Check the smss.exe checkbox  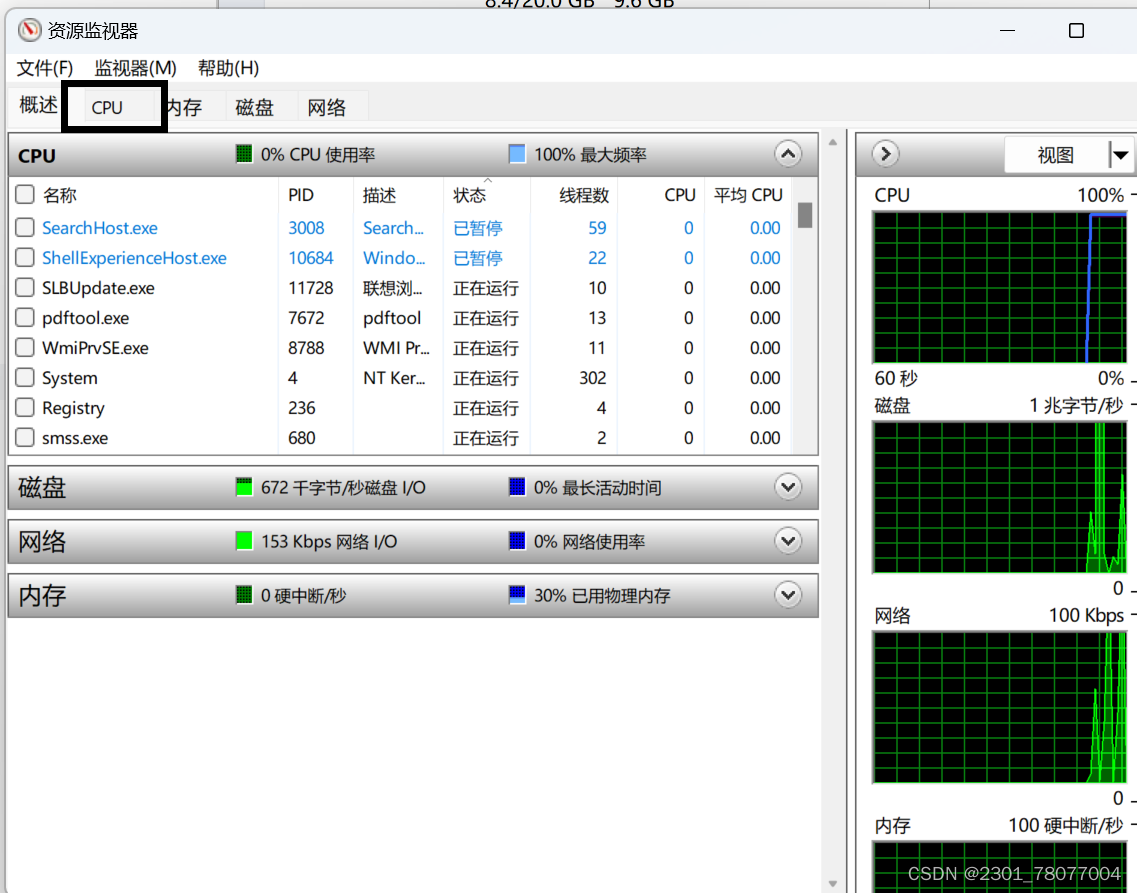(x=25, y=438)
